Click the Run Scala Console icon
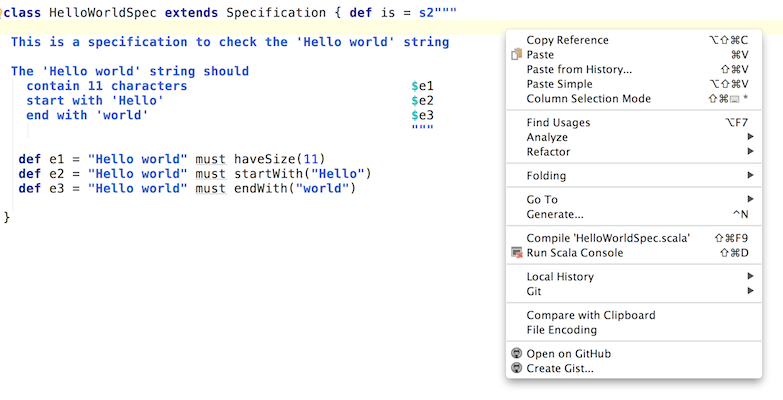The width and height of the screenshot is (783, 400). click(516, 253)
